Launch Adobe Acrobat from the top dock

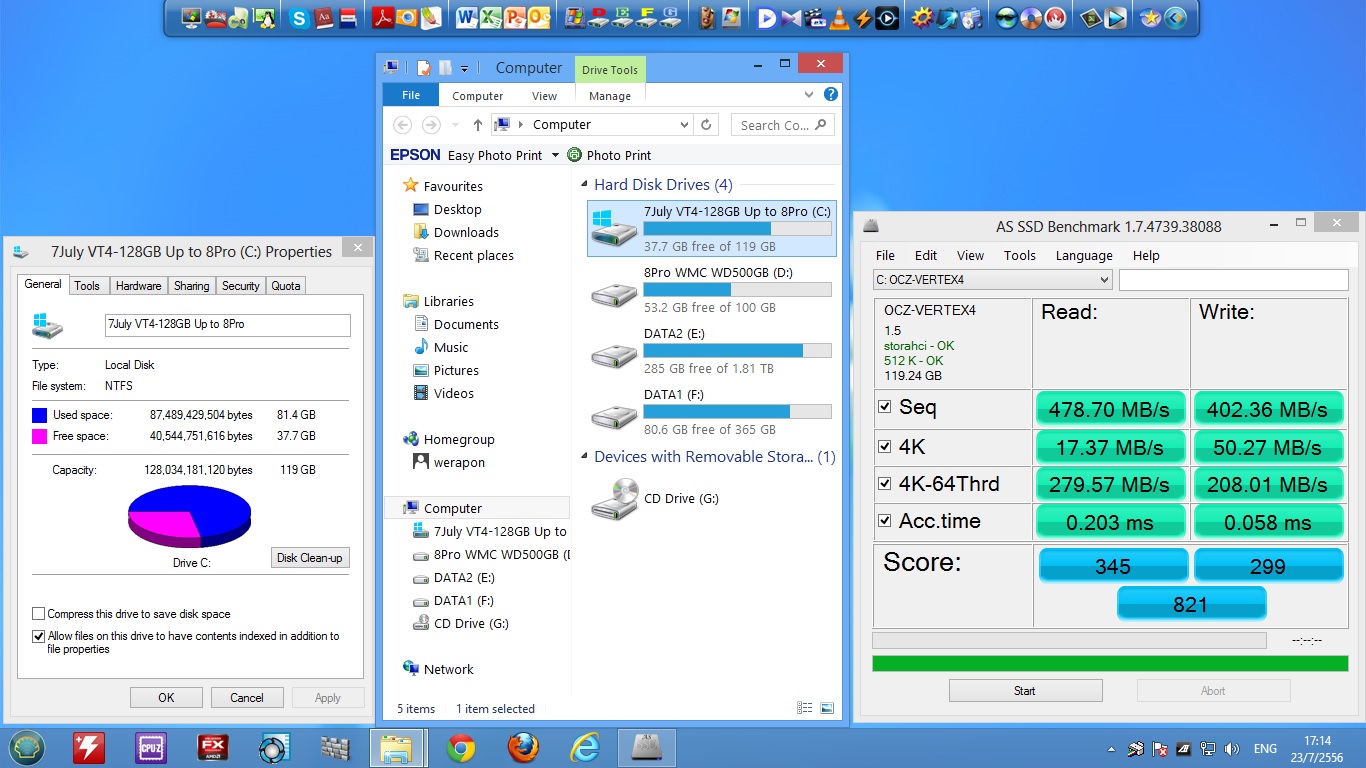(382, 18)
